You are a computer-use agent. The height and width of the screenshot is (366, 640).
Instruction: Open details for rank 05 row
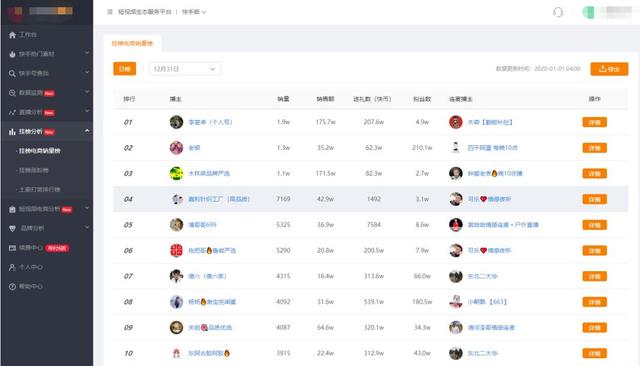coord(594,225)
